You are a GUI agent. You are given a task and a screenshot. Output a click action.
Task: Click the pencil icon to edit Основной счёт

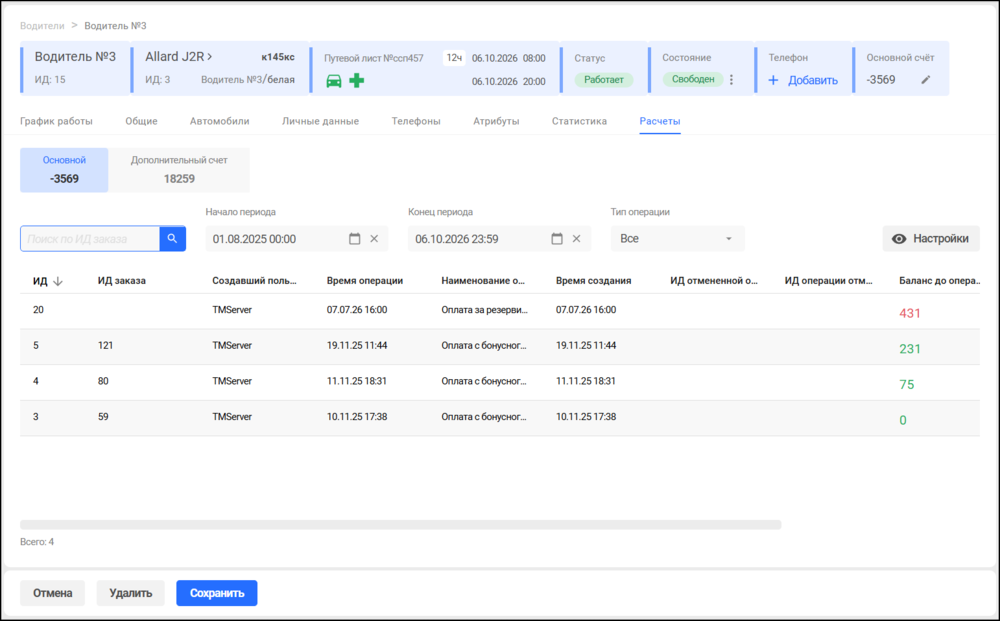click(925, 80)
